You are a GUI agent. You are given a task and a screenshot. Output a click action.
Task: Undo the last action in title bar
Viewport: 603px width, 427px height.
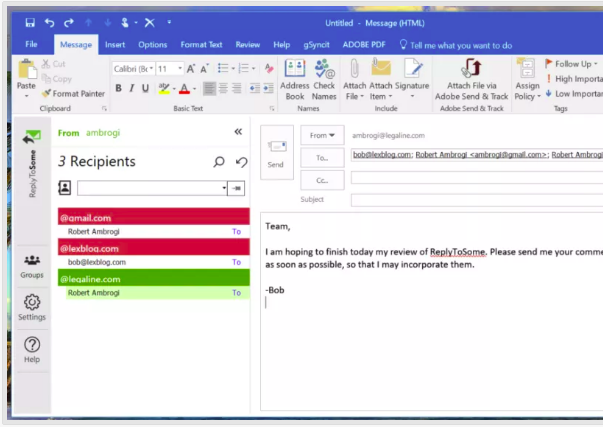click(49, 23)
